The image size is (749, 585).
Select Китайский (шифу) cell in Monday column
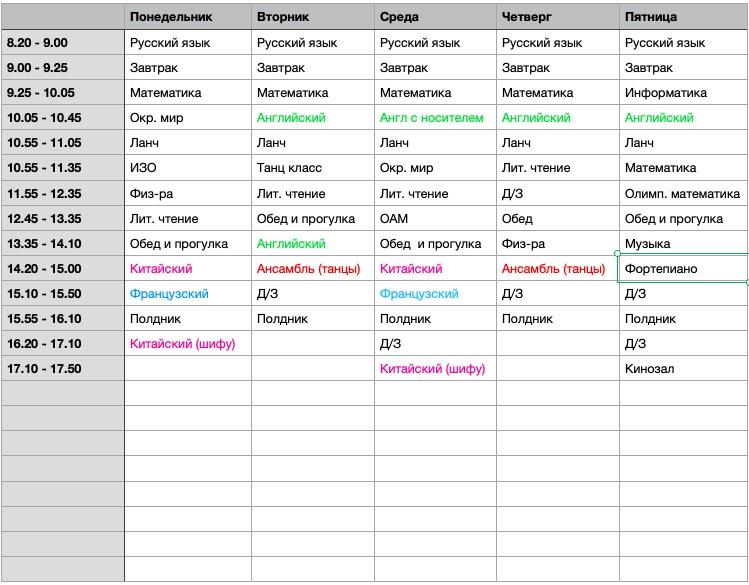(x=187, y=344)
